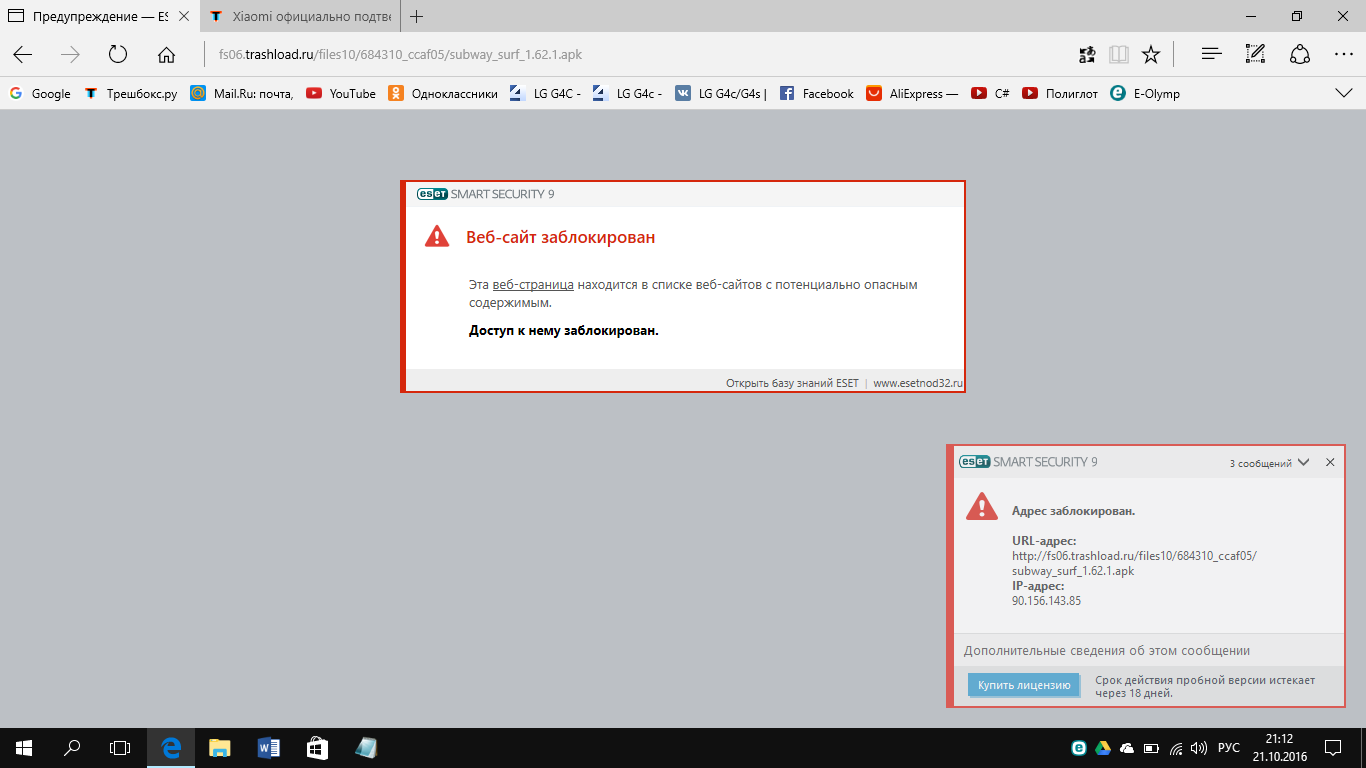Image resolution: width=1366 pixels, height=768 pixels.
Task: Open the Mail.Ru почта bookmark
Action: click(242, 93)
